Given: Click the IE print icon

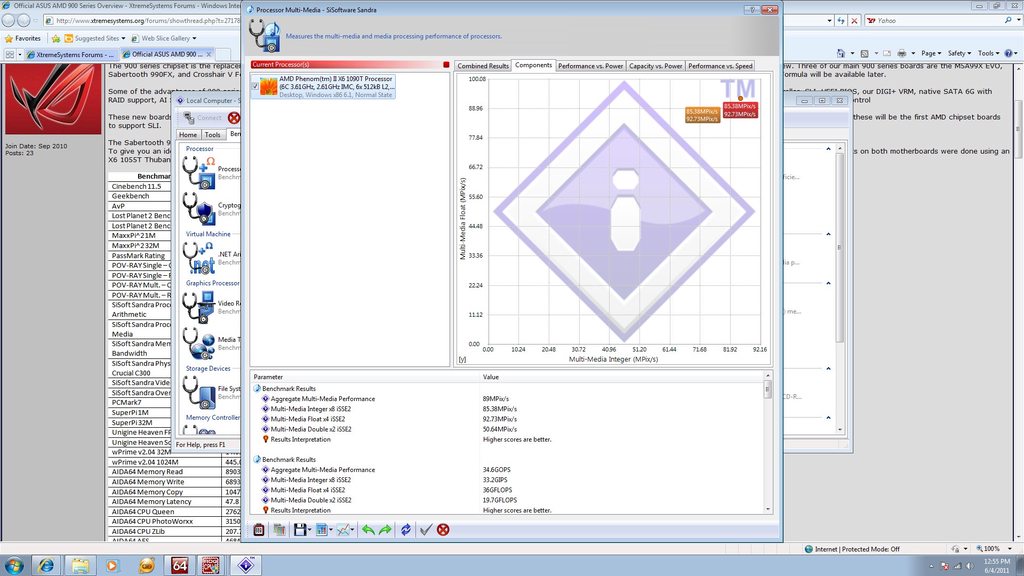Looking at the screenshot, I should [x=902, y=54].
